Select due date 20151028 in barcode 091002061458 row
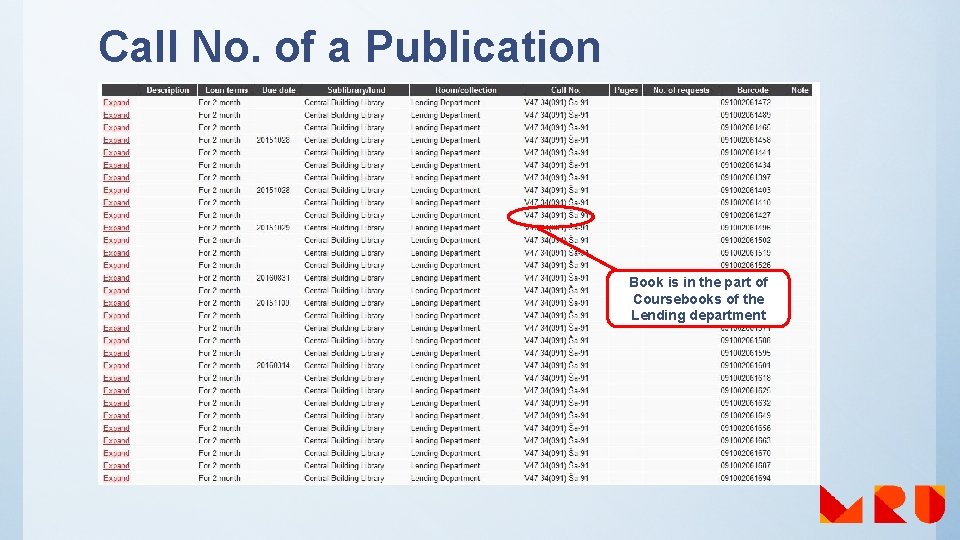Viewport: 960px width, 540px height. click(273, 140)
